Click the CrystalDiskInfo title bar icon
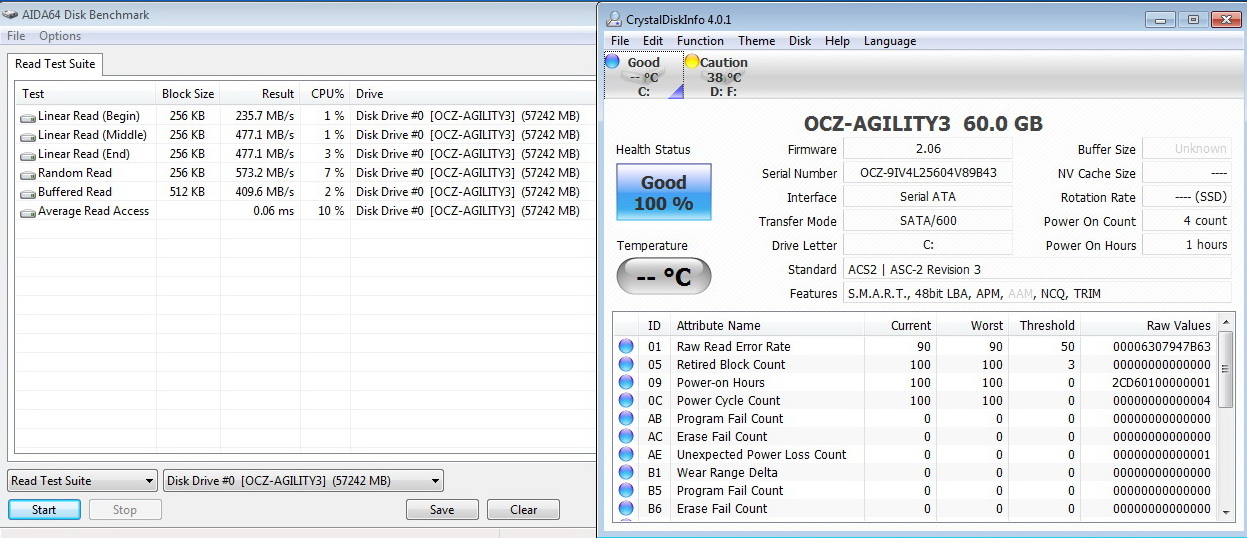Image resolution: width=1247 pixels, height=538 pixels. (x=613, y=19)
